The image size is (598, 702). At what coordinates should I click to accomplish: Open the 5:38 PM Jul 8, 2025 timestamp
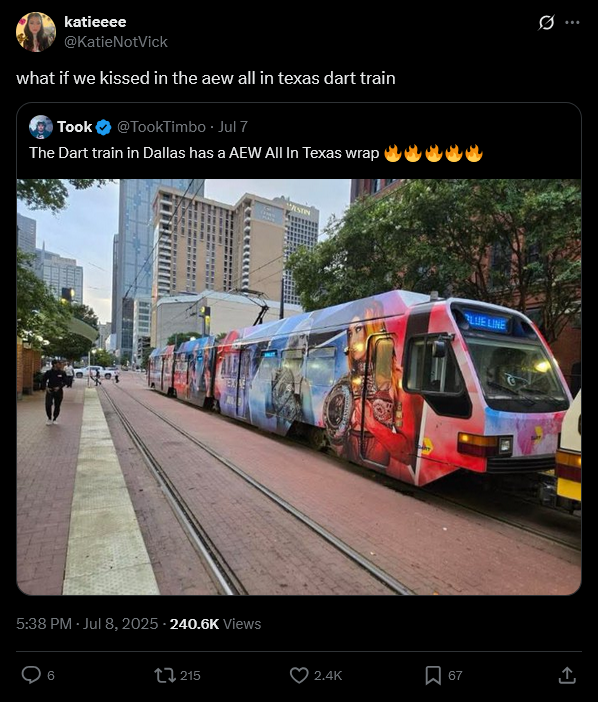pyautogui.click(x=87, y=624)
